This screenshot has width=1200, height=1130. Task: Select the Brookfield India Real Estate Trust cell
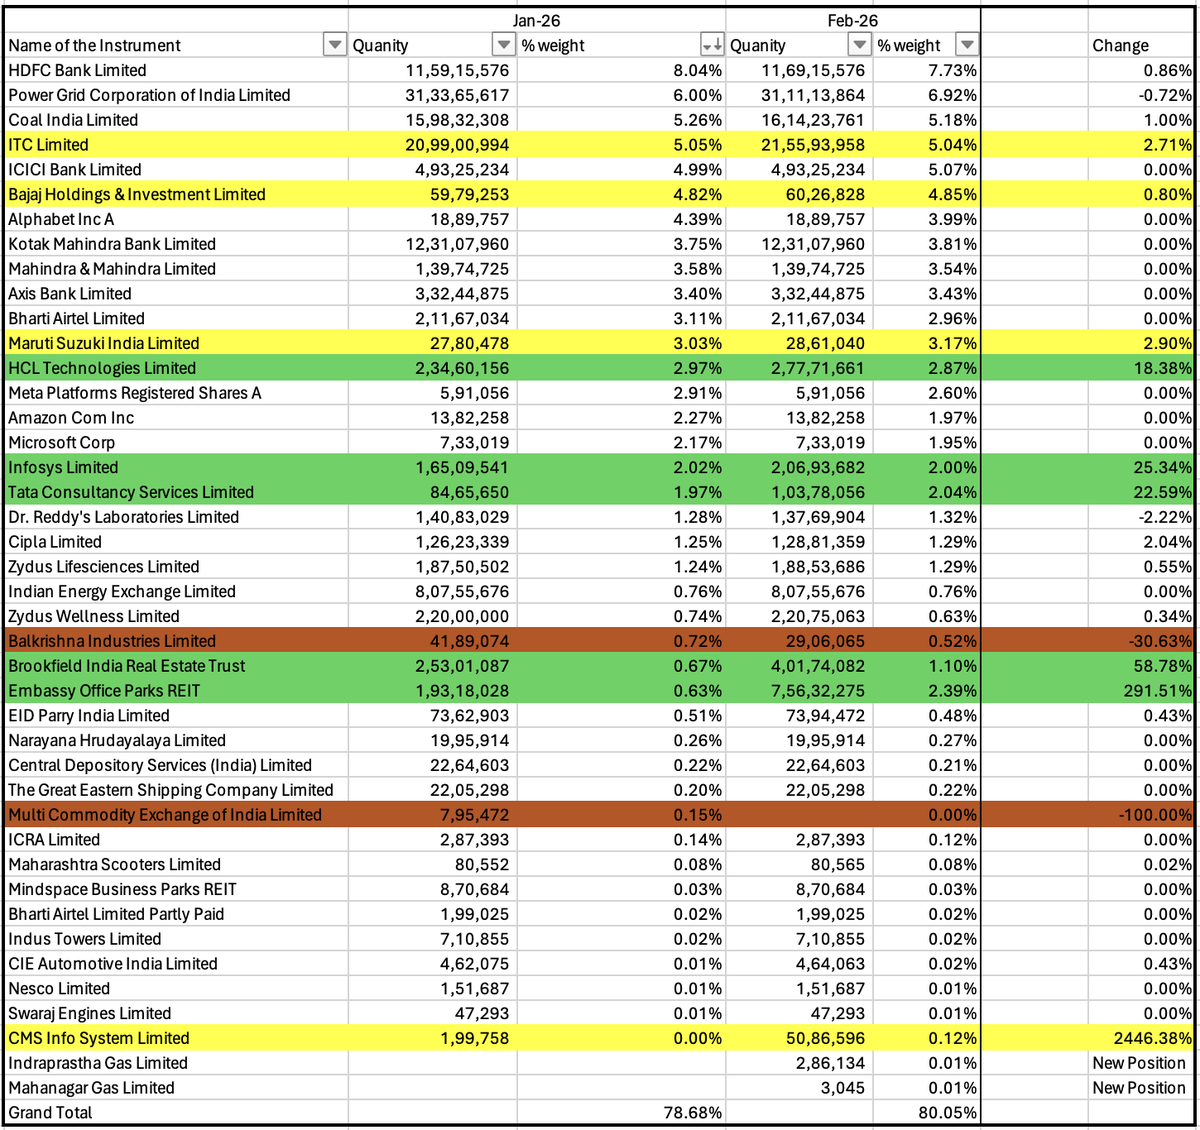click(176, 666)
